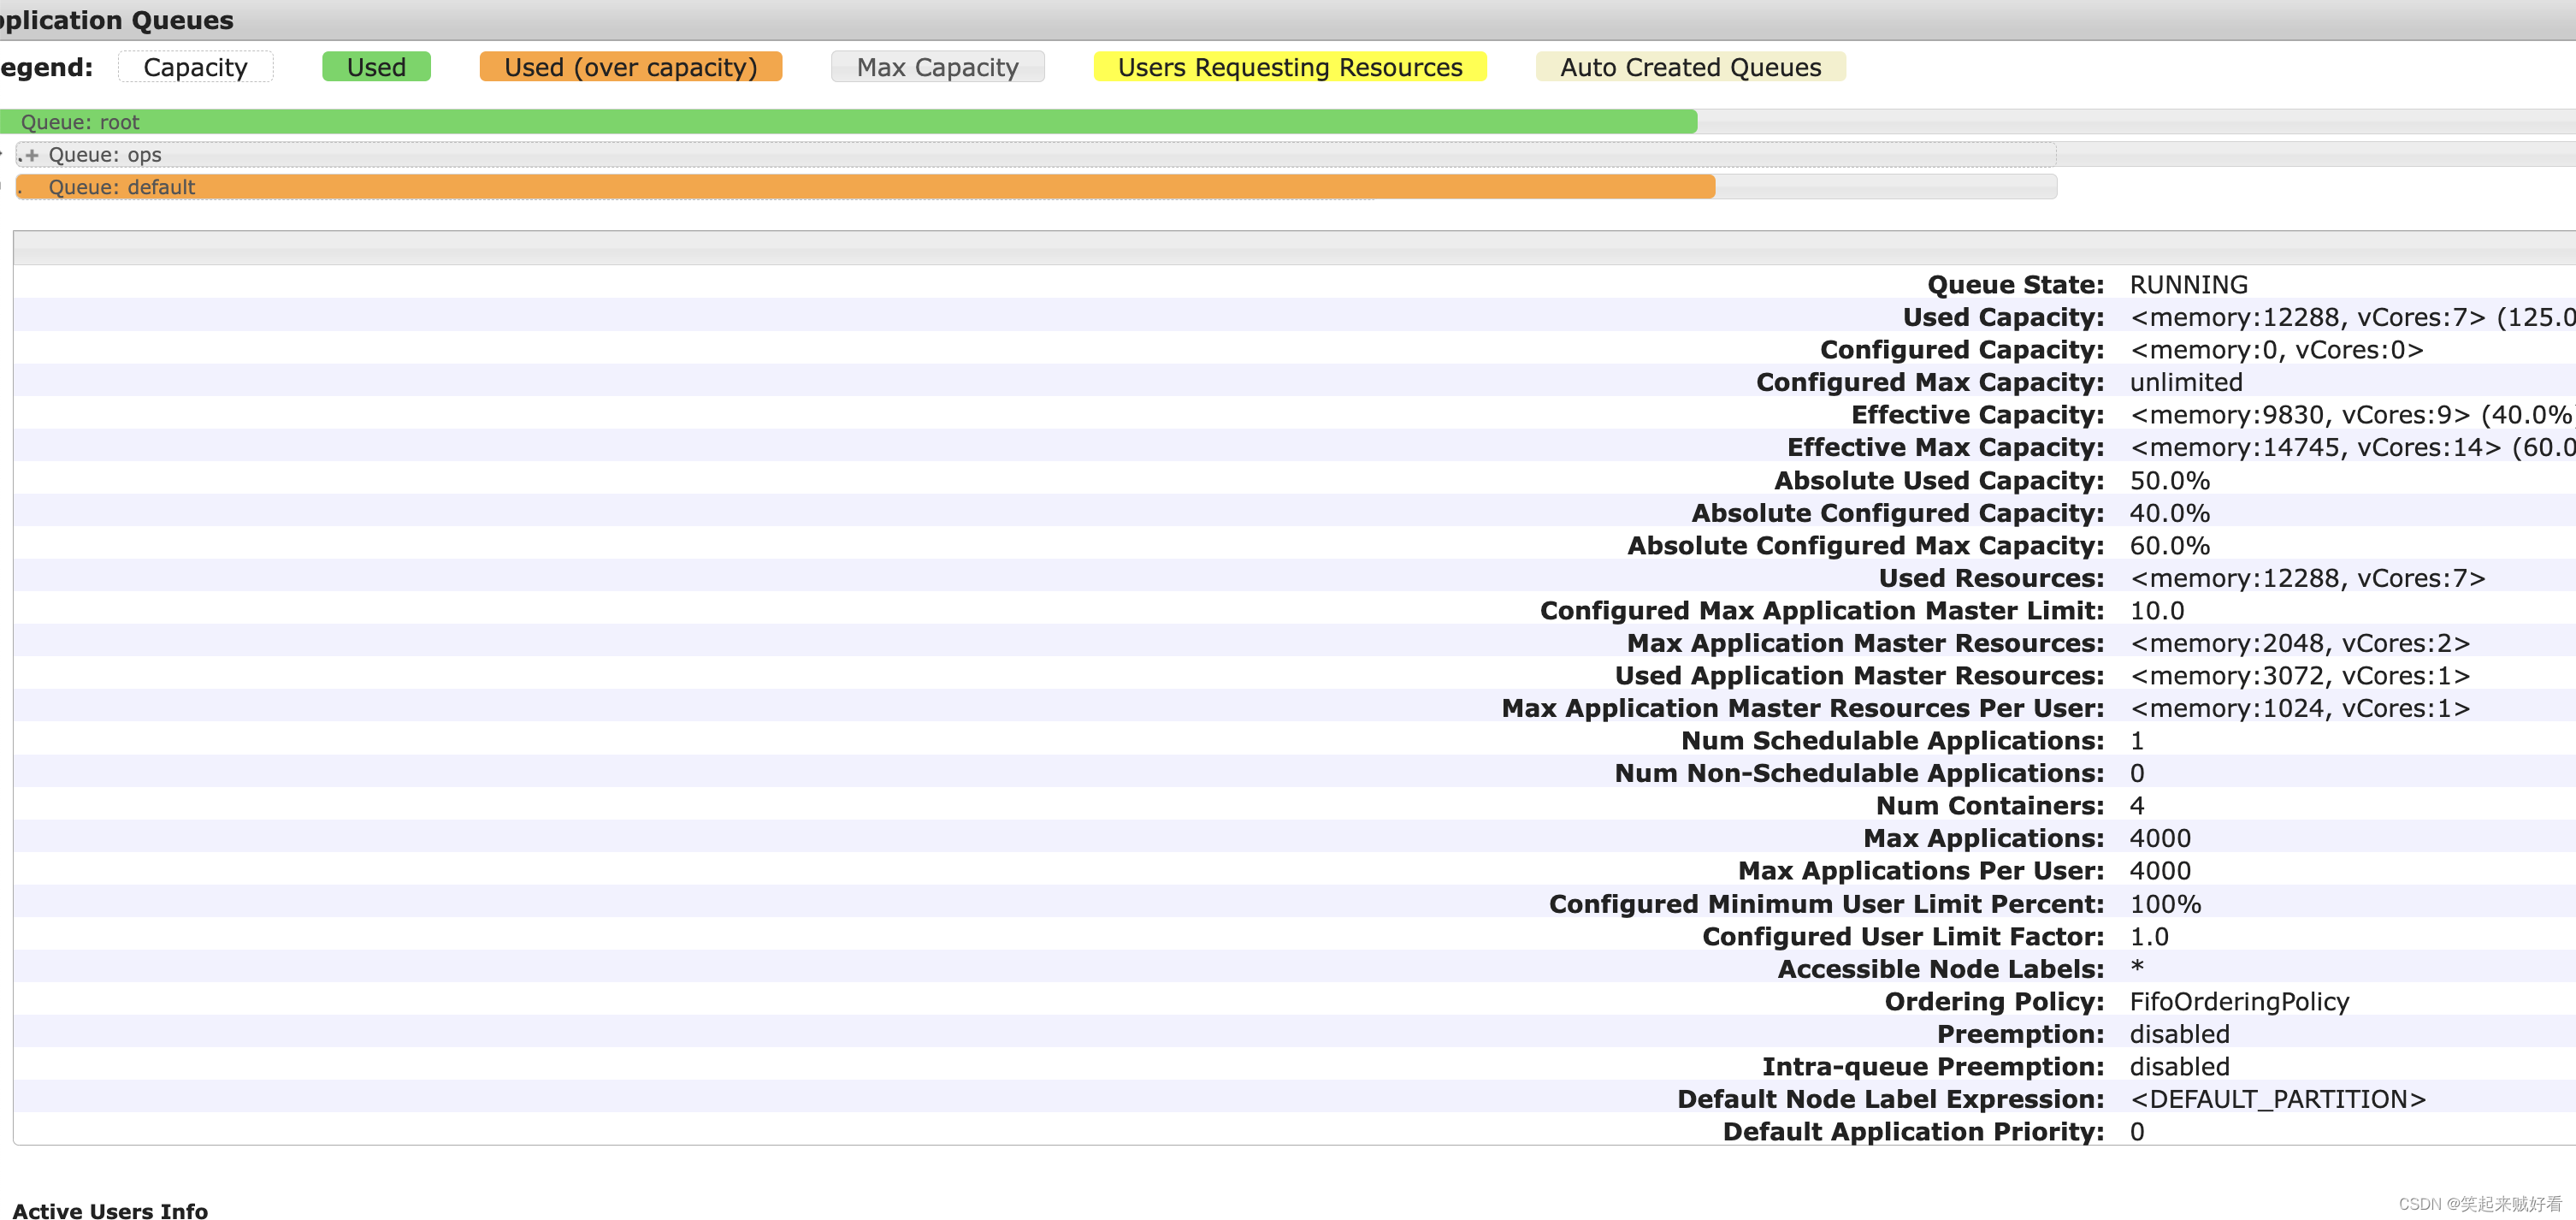Click Configured Capacity value memory:0, vCores:0
This screenshot has height=1220, width=2576.
(x=2276, y=350)
